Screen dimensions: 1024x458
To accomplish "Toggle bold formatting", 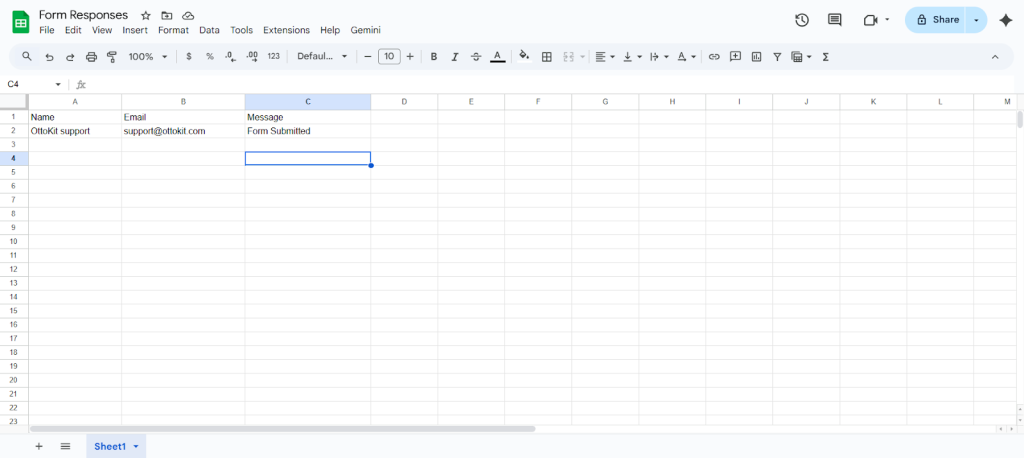I will [x=434, y=57].
